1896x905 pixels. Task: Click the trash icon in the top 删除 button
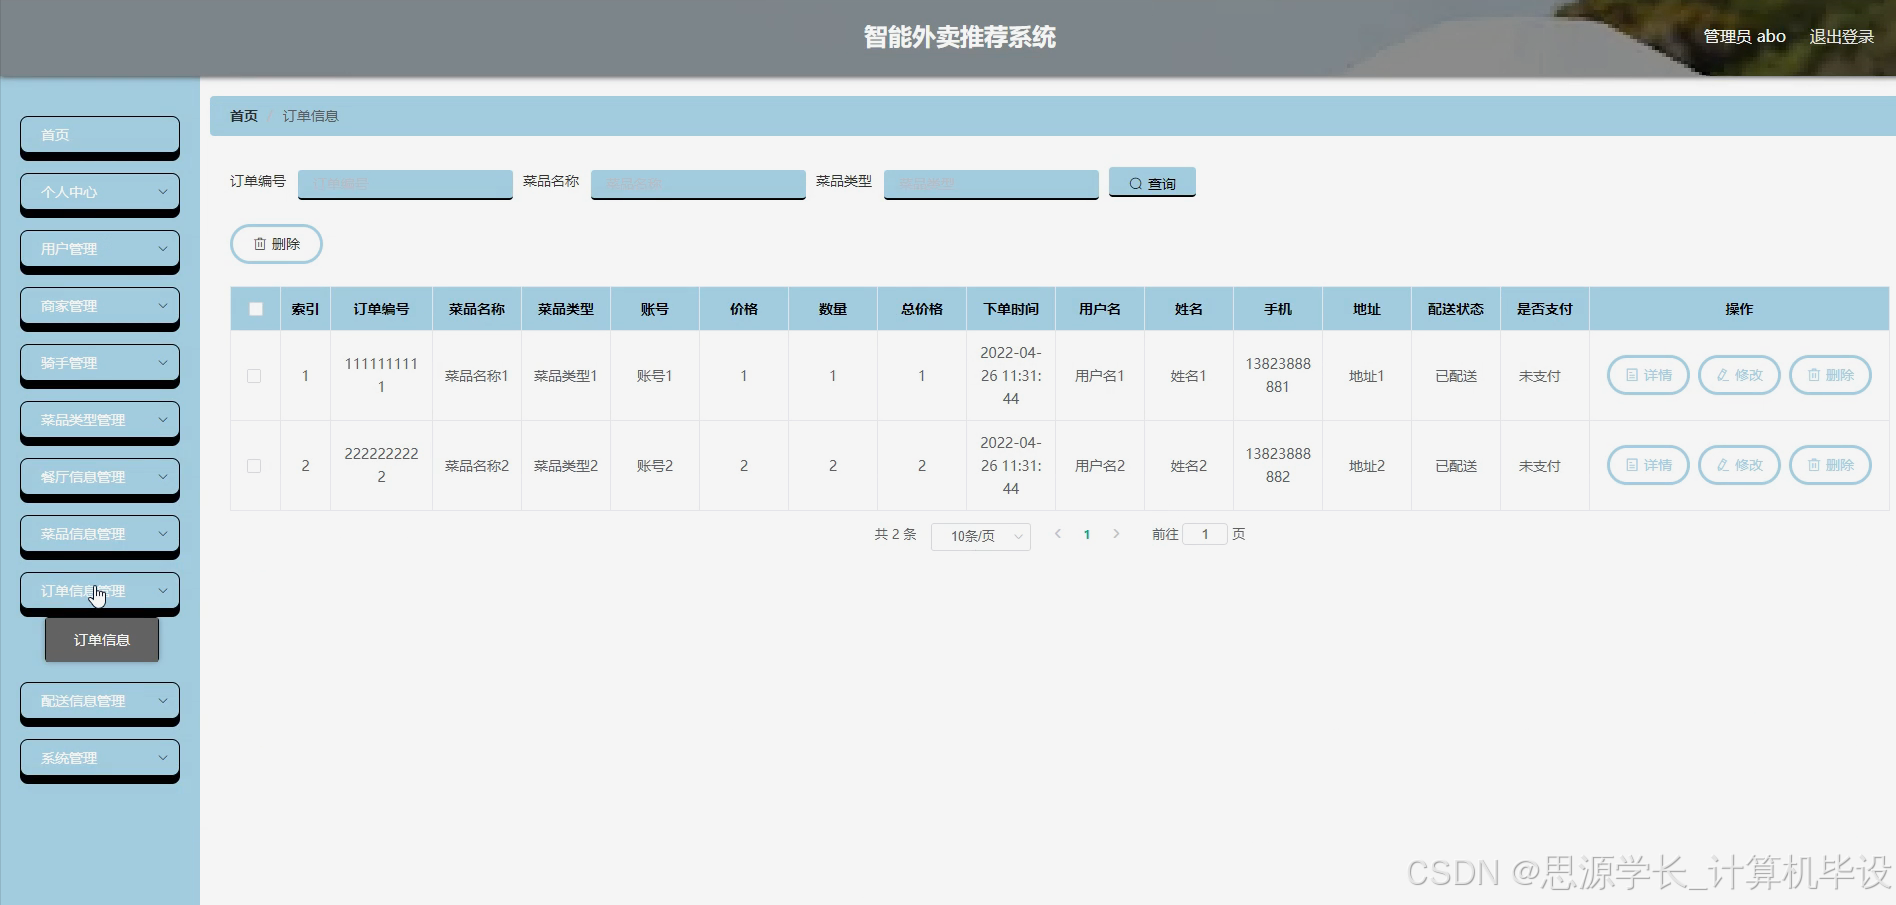[x=260, y=244]
